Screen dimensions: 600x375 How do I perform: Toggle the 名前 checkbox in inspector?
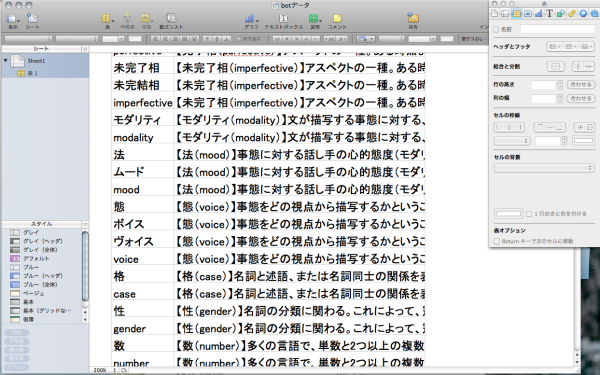(496, 29)
